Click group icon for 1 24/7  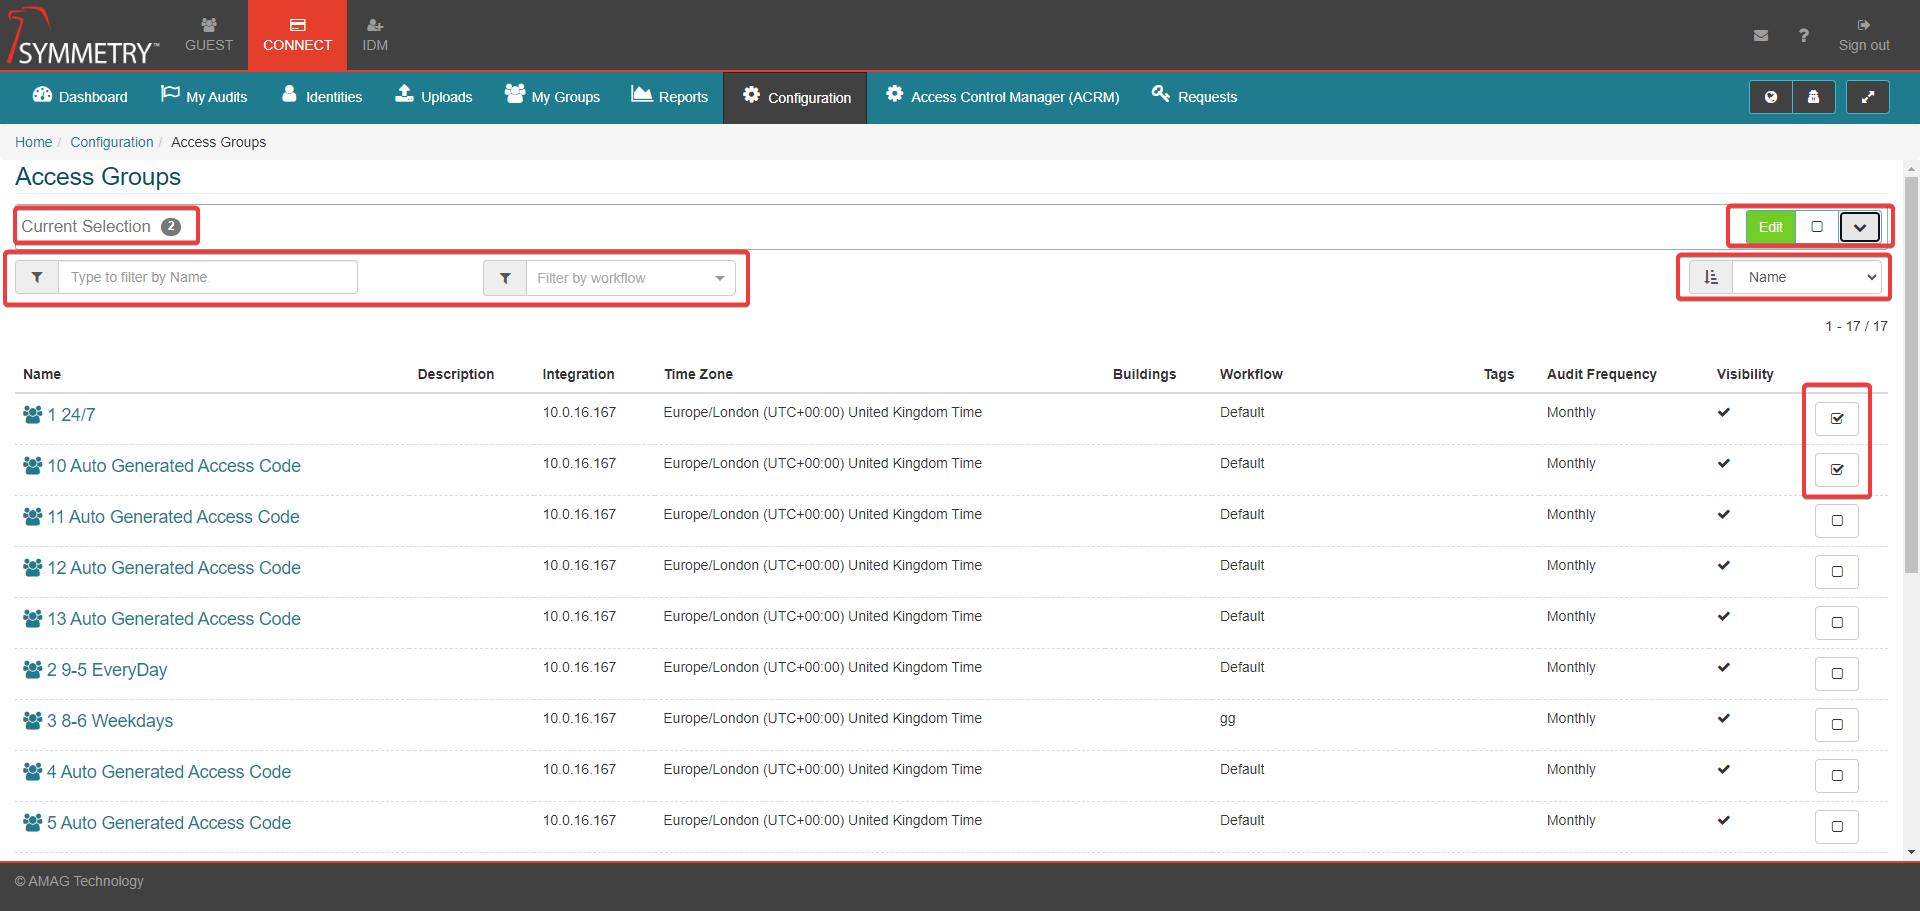pos(33,414)
